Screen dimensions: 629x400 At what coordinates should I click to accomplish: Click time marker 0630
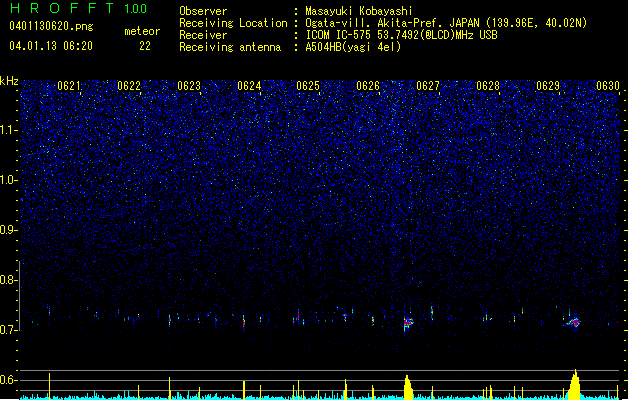(x=608, y=86)
